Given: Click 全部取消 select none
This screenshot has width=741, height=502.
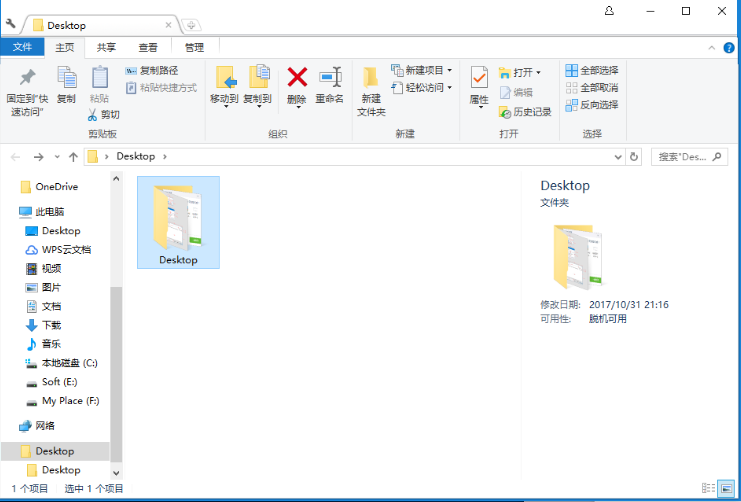Looking at the screenshot, I should 592,87.
